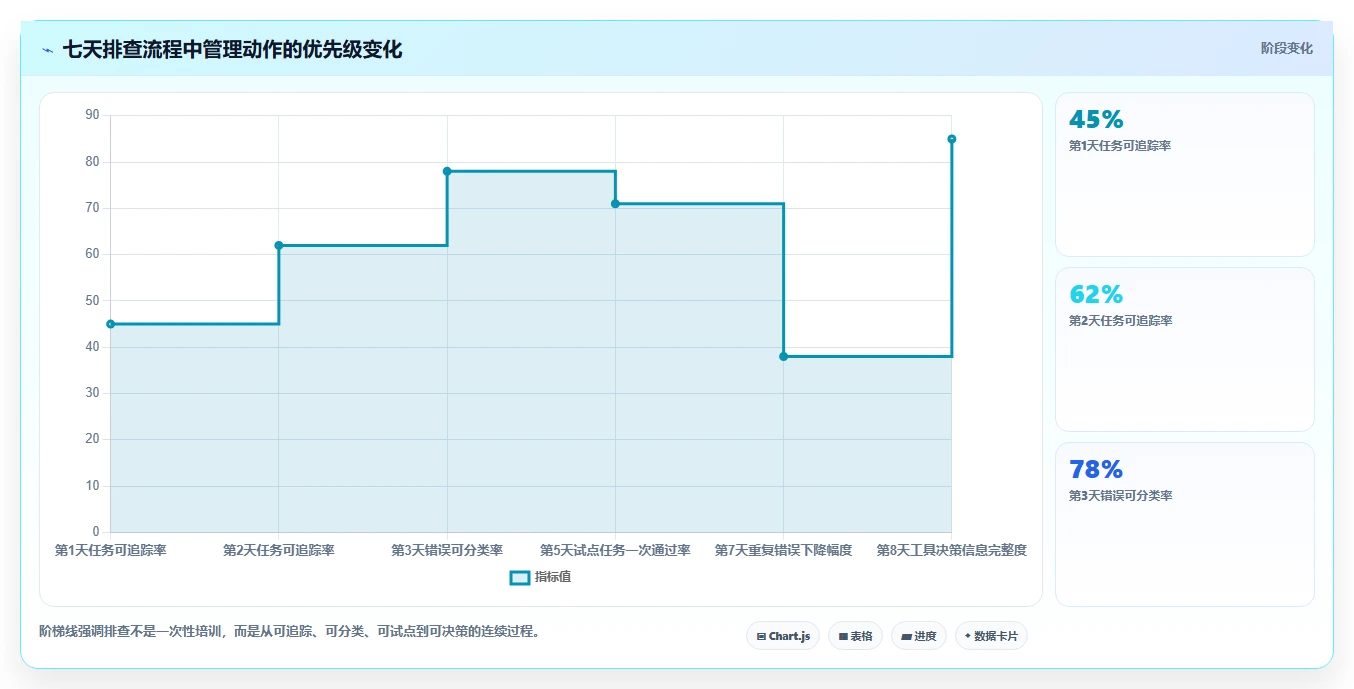Click the data point for 第1天任务可追踪率

[110, 324]
